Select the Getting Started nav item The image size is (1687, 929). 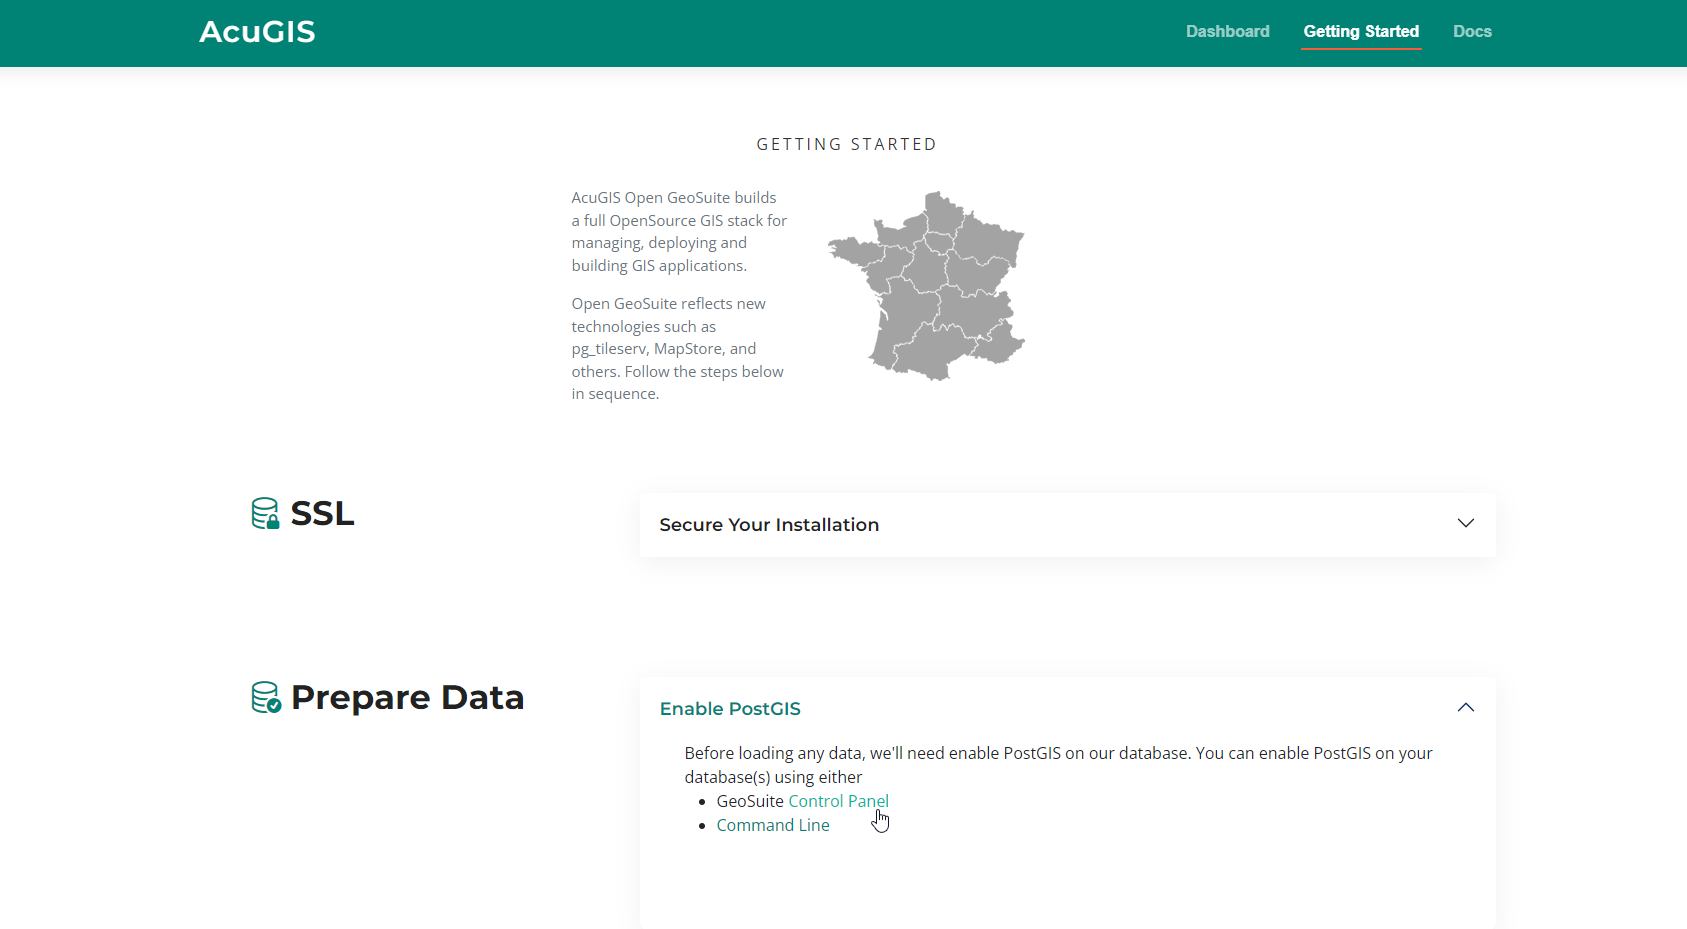click(x=1360, y=32)
